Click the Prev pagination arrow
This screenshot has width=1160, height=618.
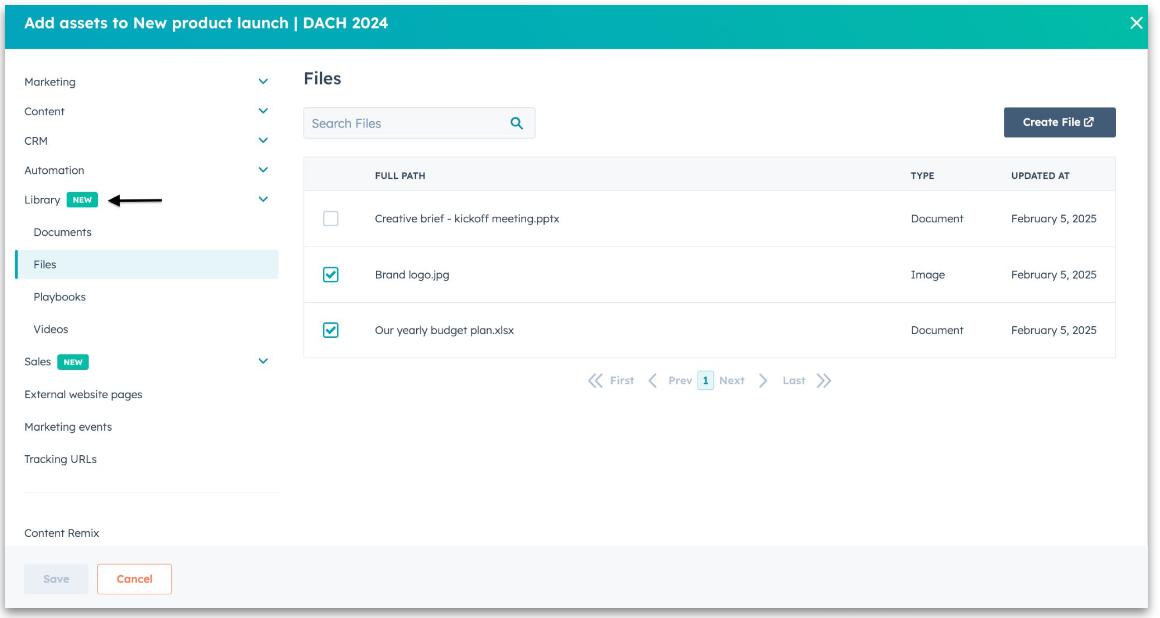[652, 380]
